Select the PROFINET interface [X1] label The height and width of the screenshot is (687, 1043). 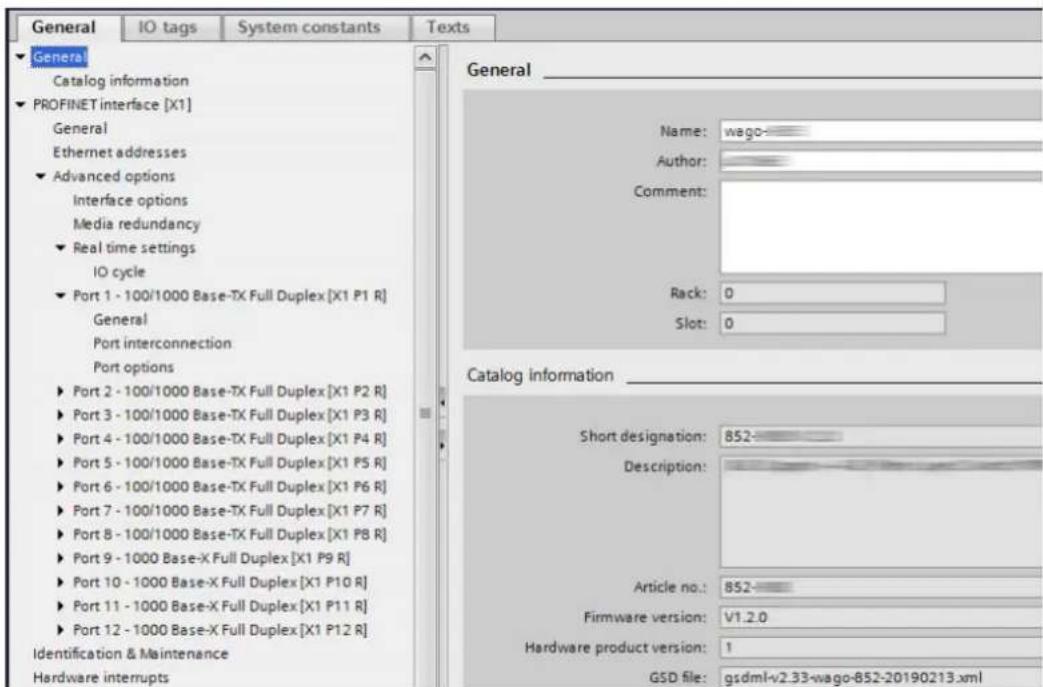[112, 104]
